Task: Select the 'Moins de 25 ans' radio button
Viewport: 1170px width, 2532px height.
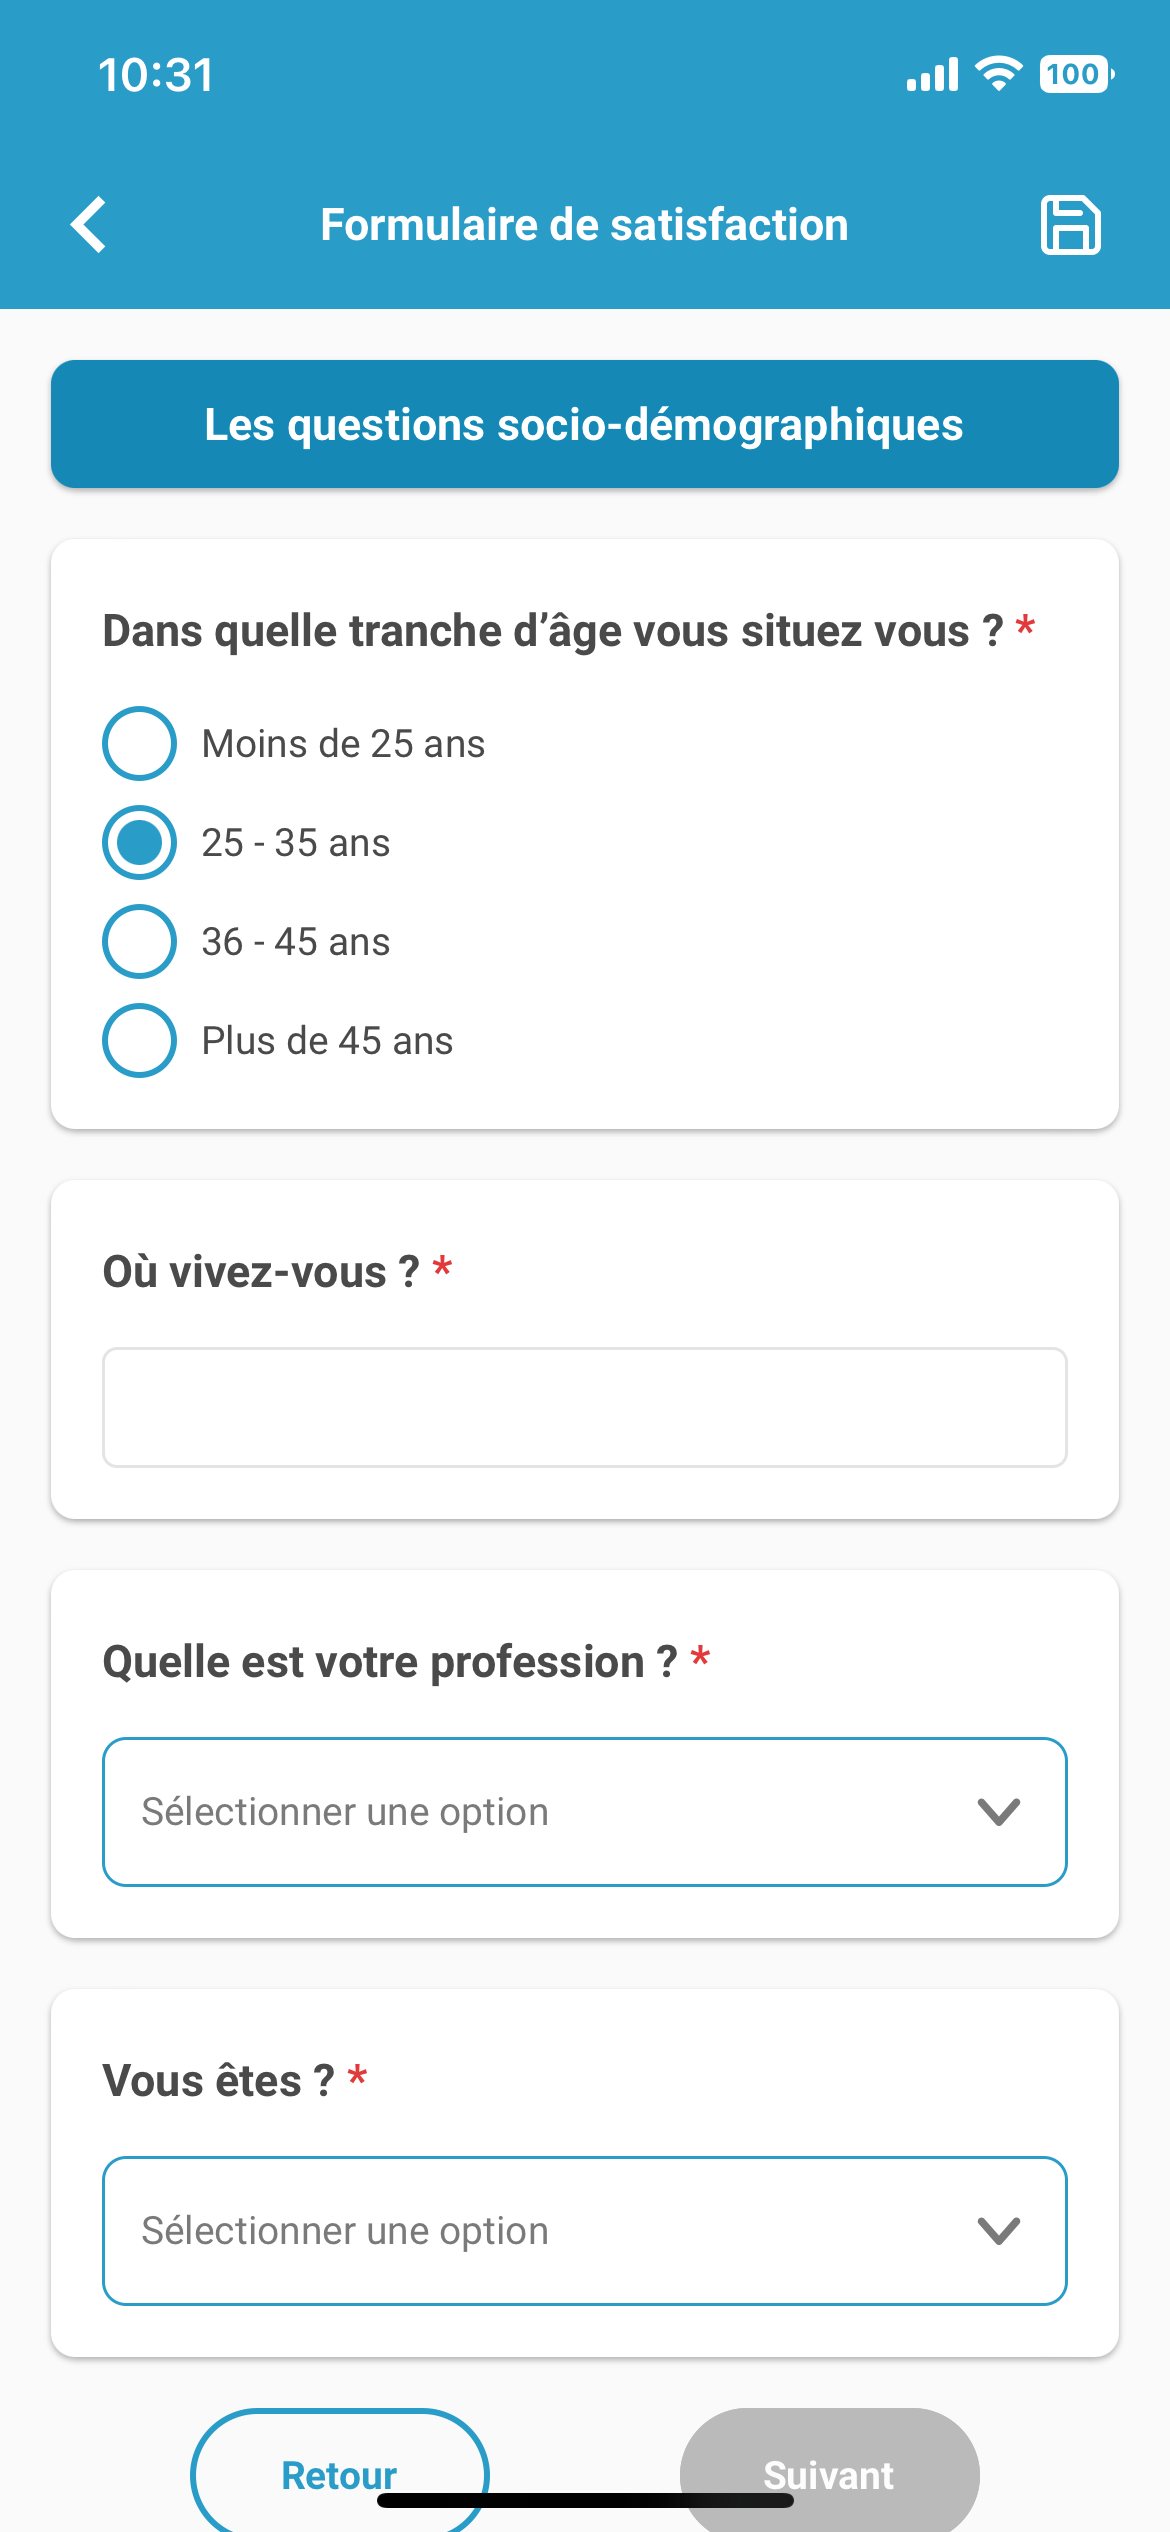Action: [x=140, y=744]
